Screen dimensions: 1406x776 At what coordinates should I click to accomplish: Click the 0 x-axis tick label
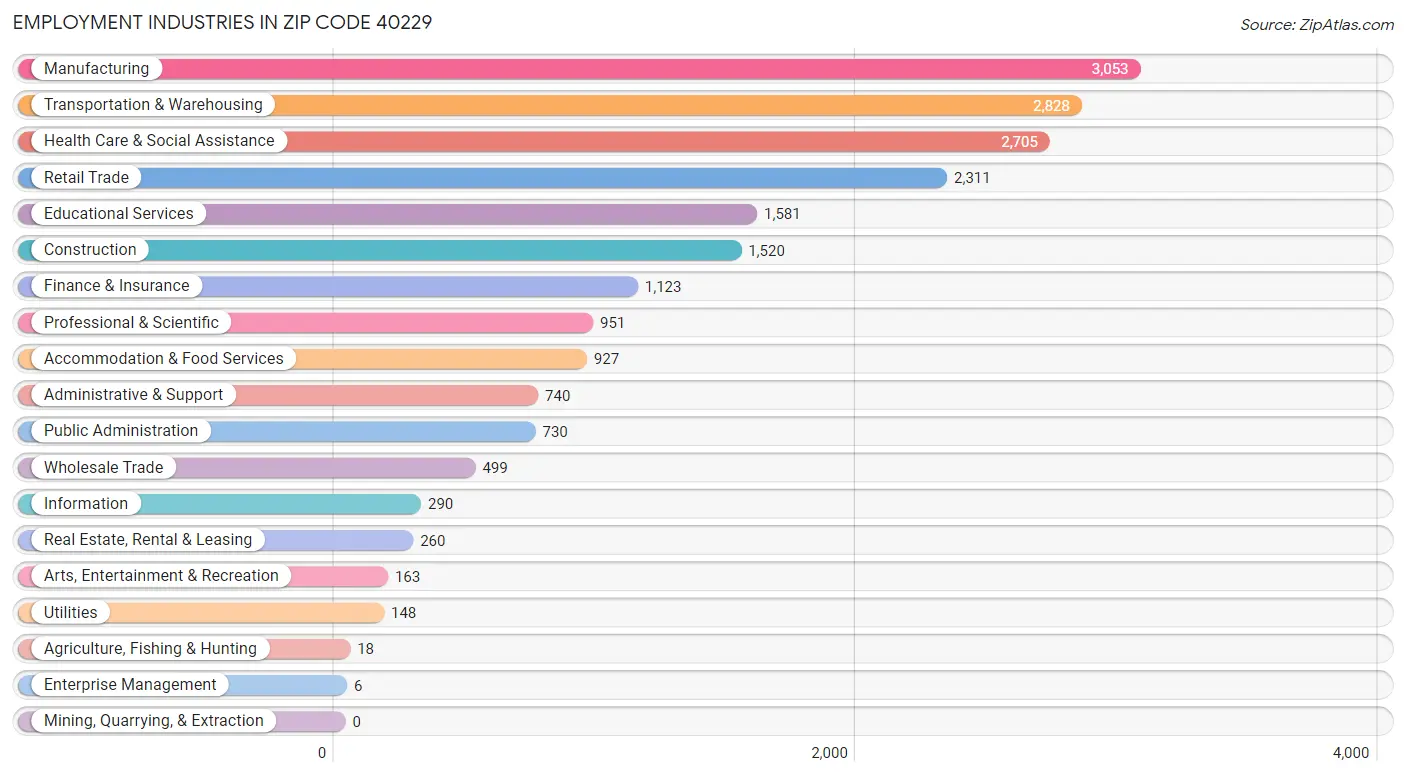point(322,753)
